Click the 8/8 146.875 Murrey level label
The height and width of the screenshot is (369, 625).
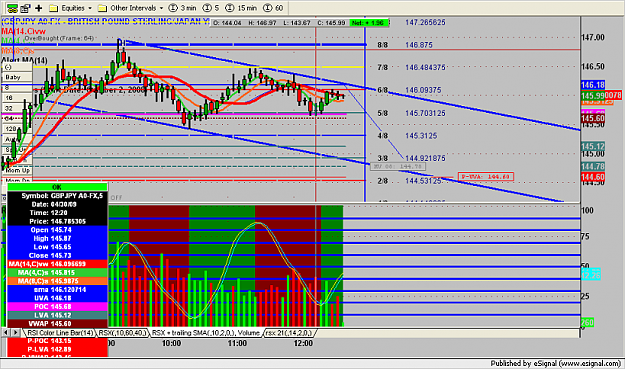pyautogui.click(x=405, y=45)
